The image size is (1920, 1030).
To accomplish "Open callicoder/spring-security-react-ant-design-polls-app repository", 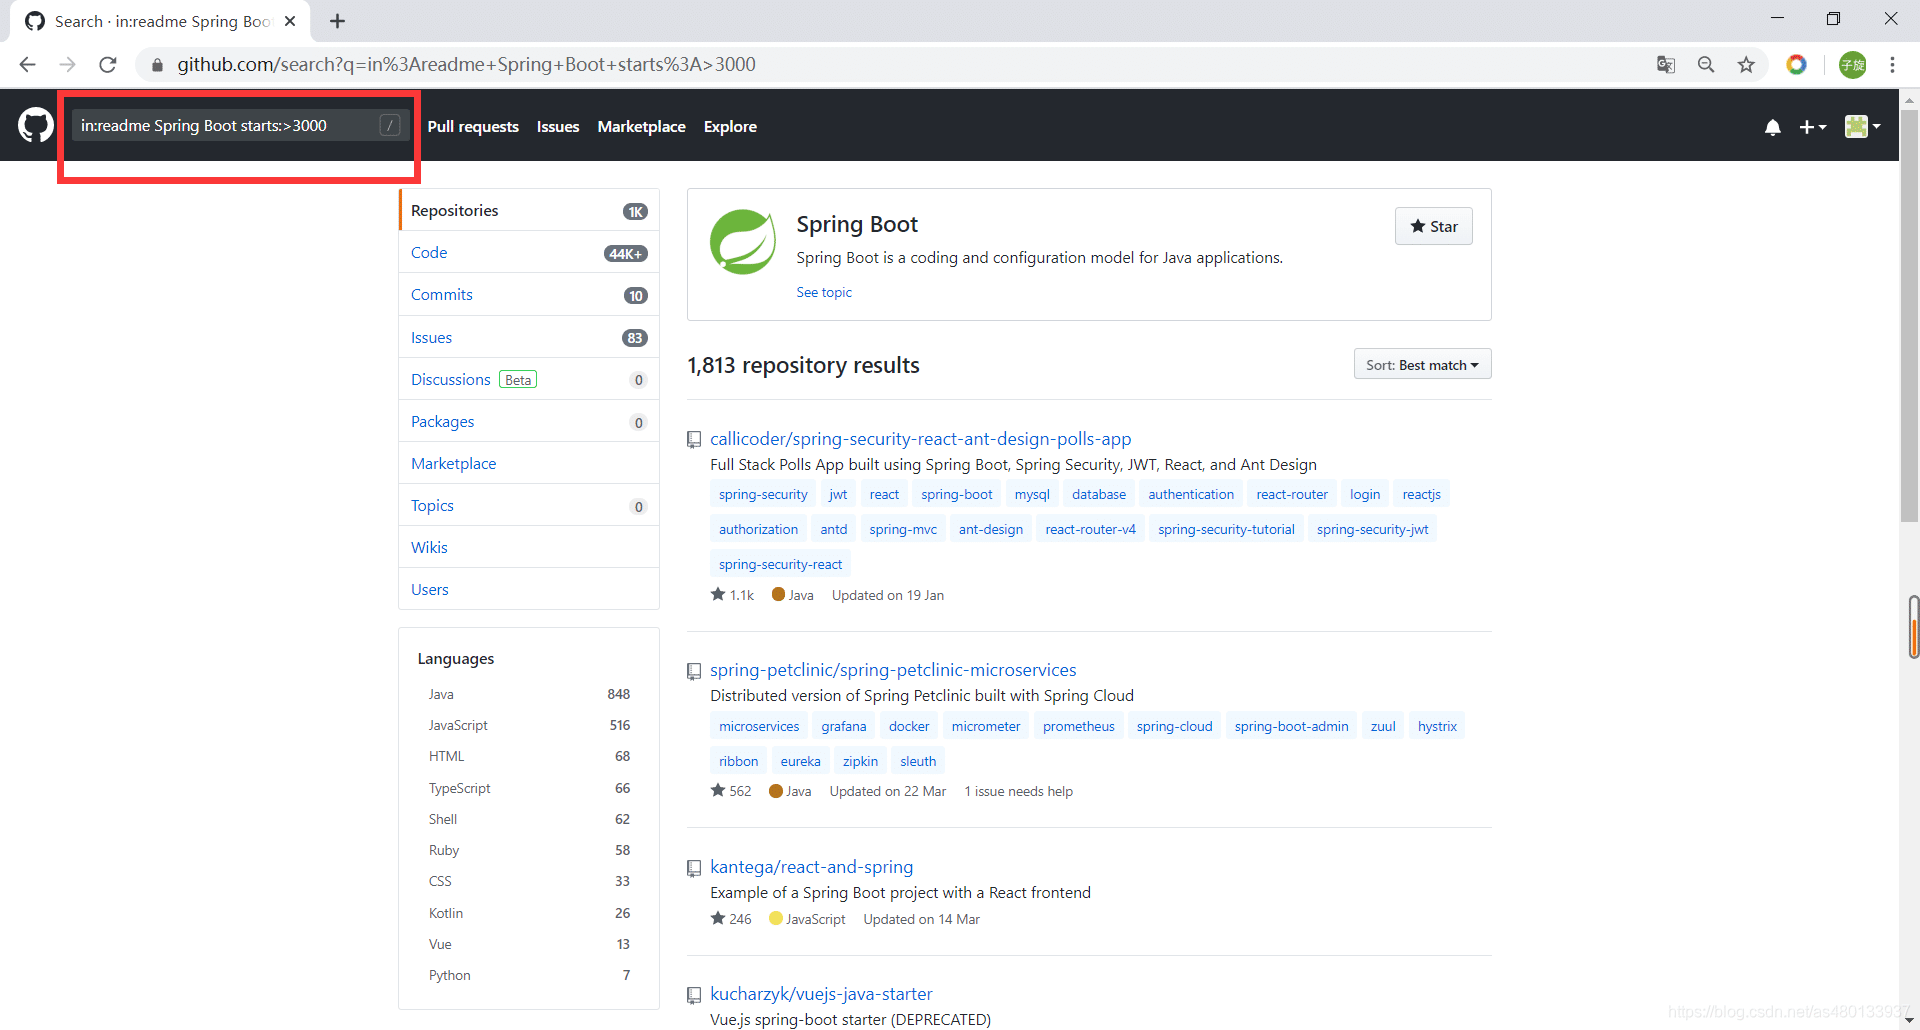I will click(920, 438).
